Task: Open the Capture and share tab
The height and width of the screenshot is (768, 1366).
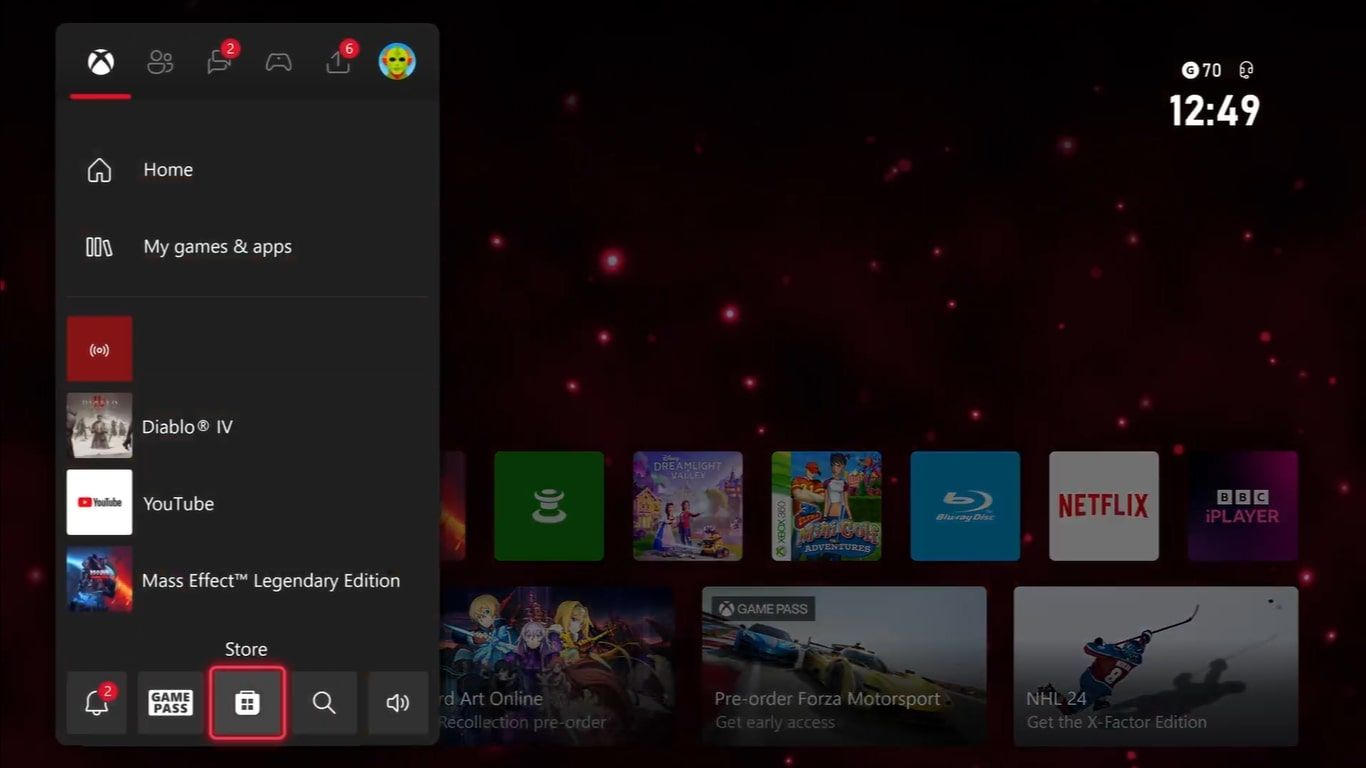Action: point(338,62)
